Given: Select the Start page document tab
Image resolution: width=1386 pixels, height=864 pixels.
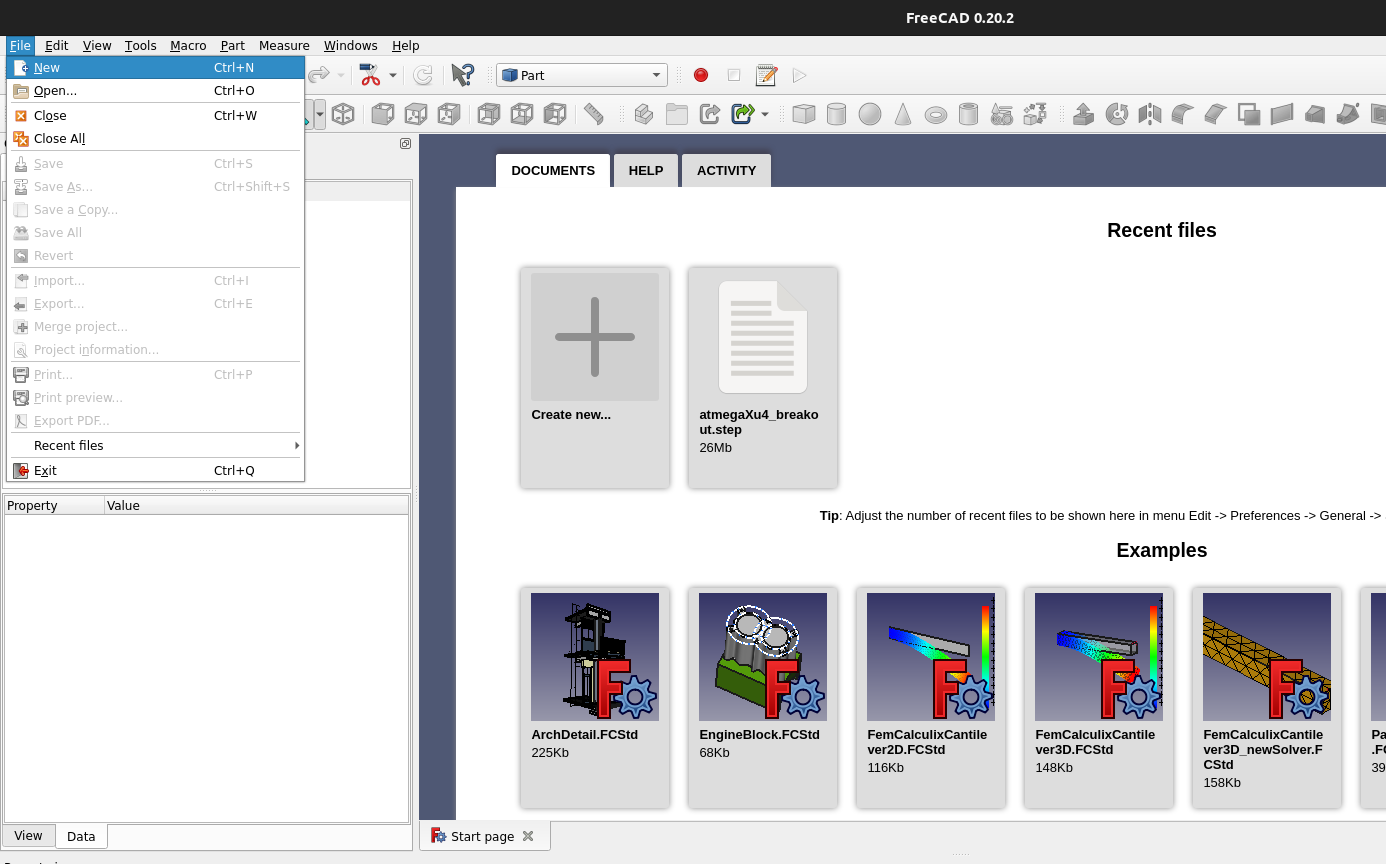Looking at the screenshot, I should (x=482, y=836).
